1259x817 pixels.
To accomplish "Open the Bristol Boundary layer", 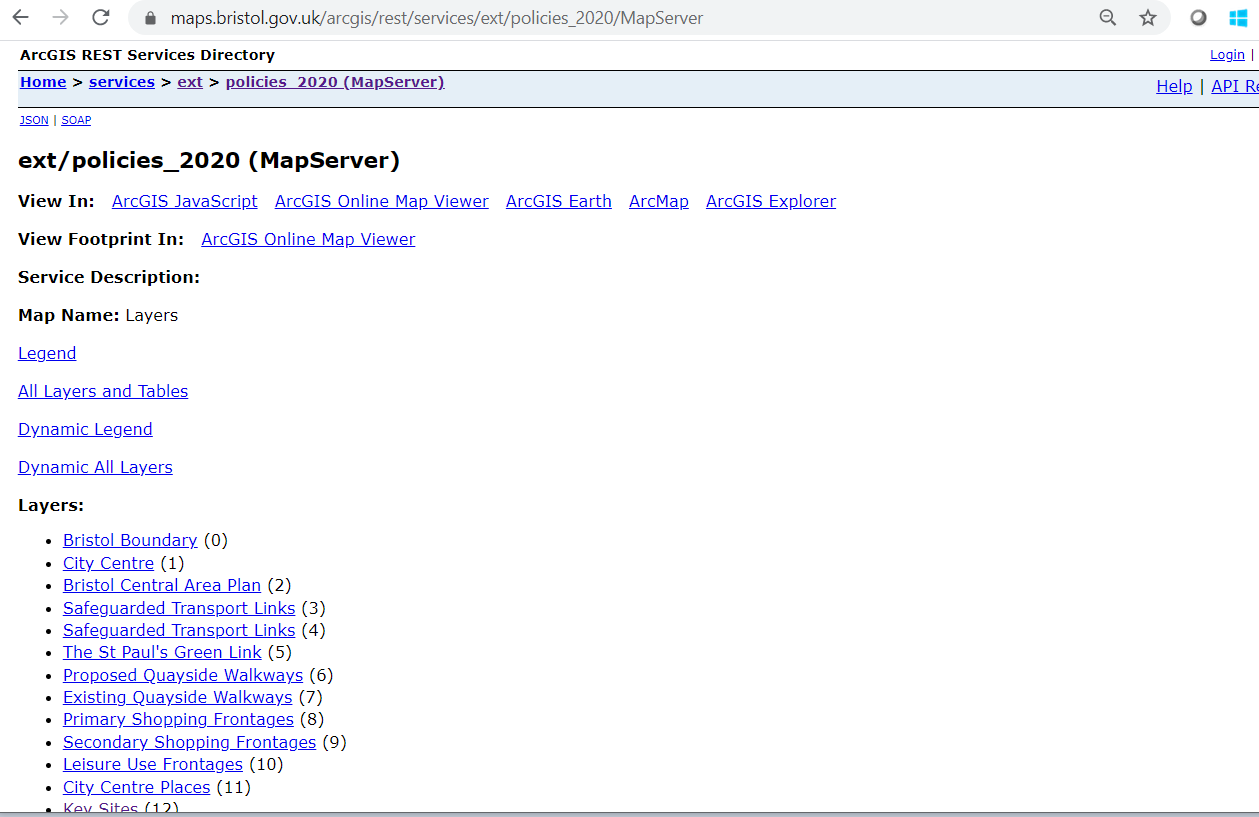I will pos(130,540).
